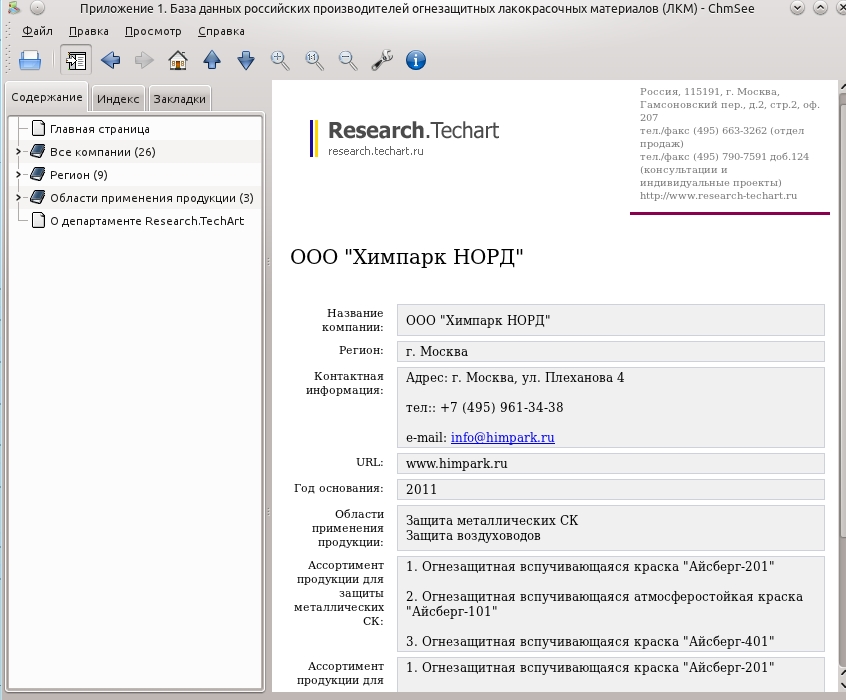The width and height of the screenshot is (846, 700).
Task: Switch to the Индекс tab
Action: coord(118,99)
